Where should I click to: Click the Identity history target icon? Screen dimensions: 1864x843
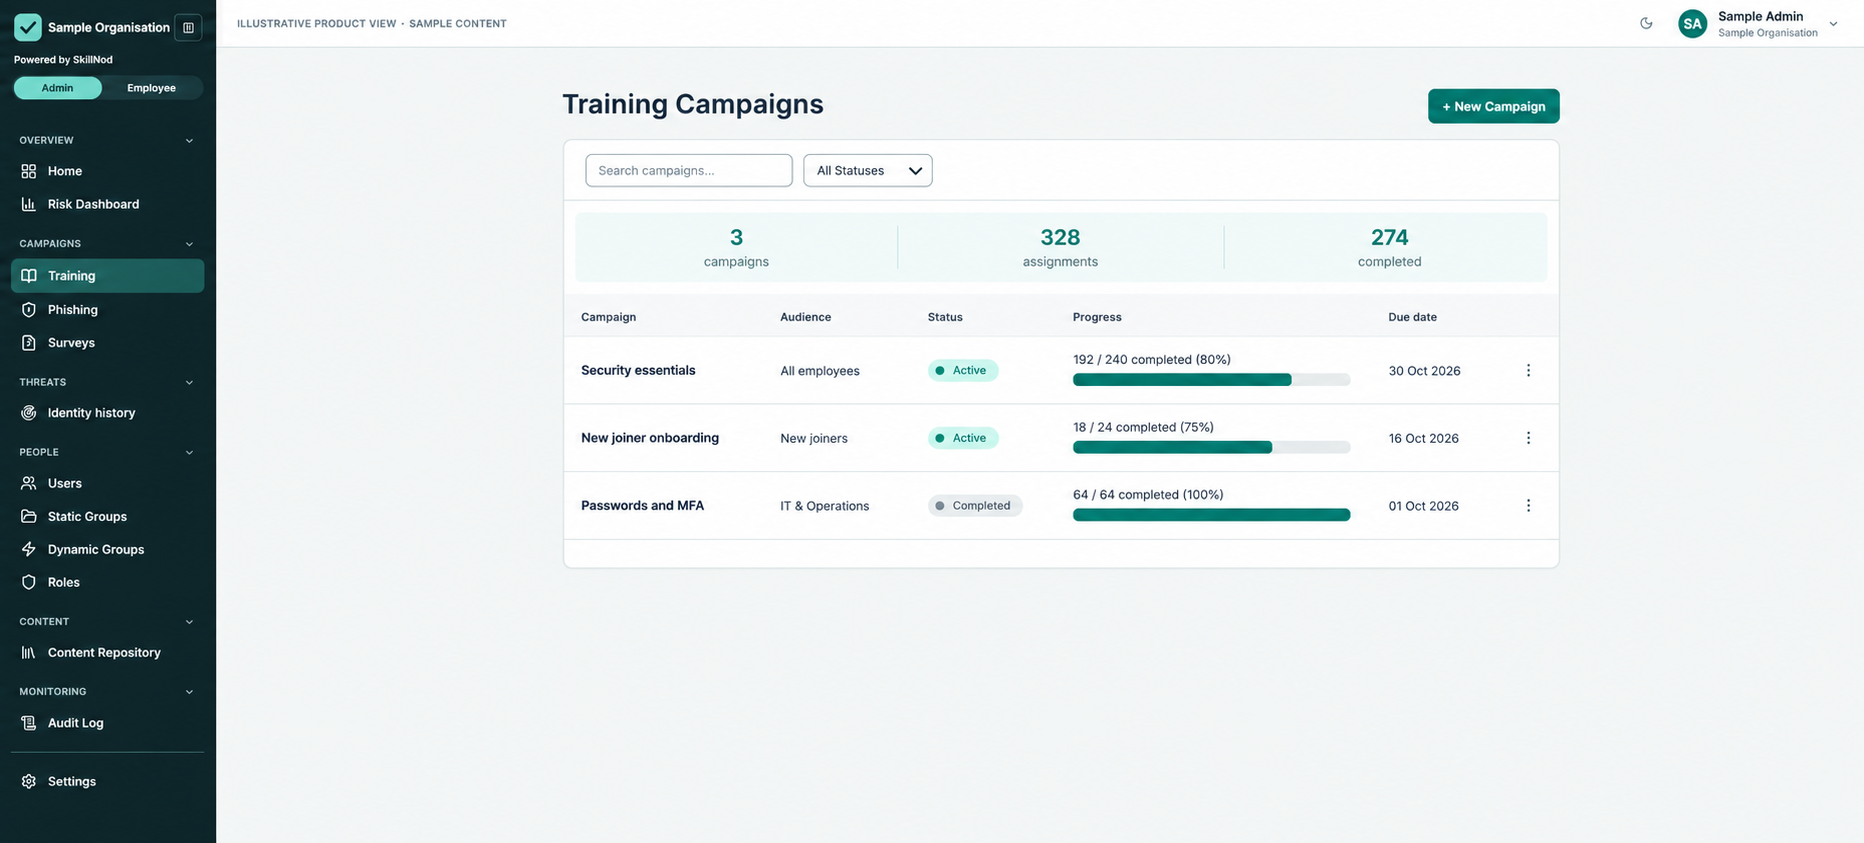[29, 413]
